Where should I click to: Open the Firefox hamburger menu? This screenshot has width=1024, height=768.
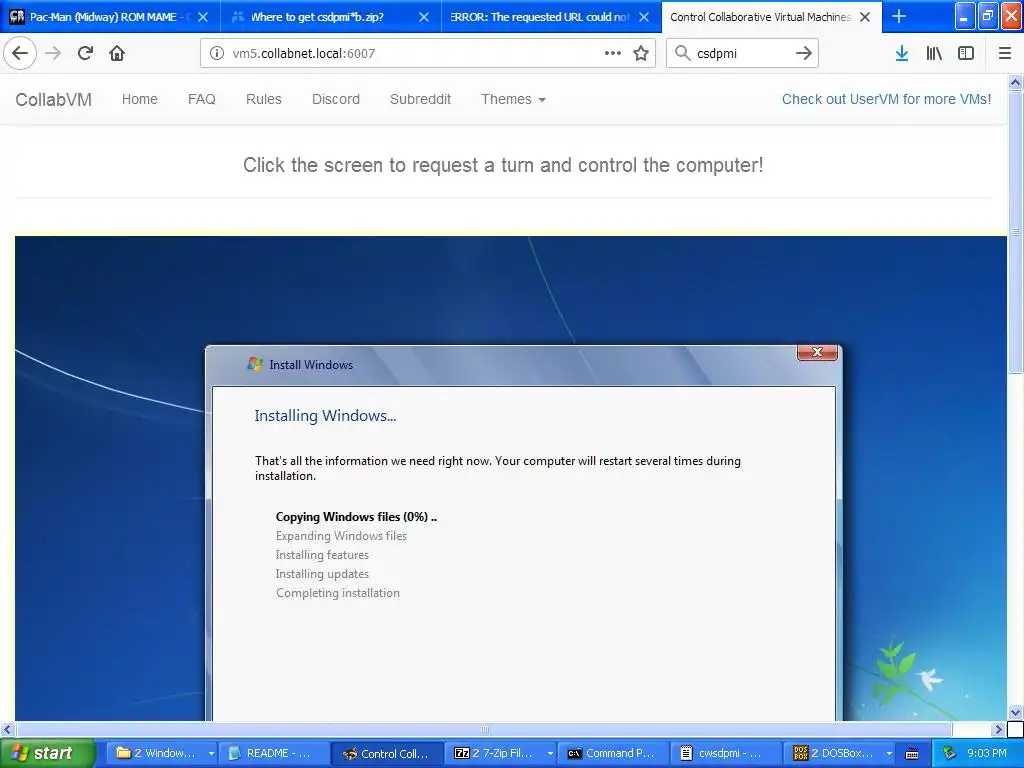[1005, 53]
